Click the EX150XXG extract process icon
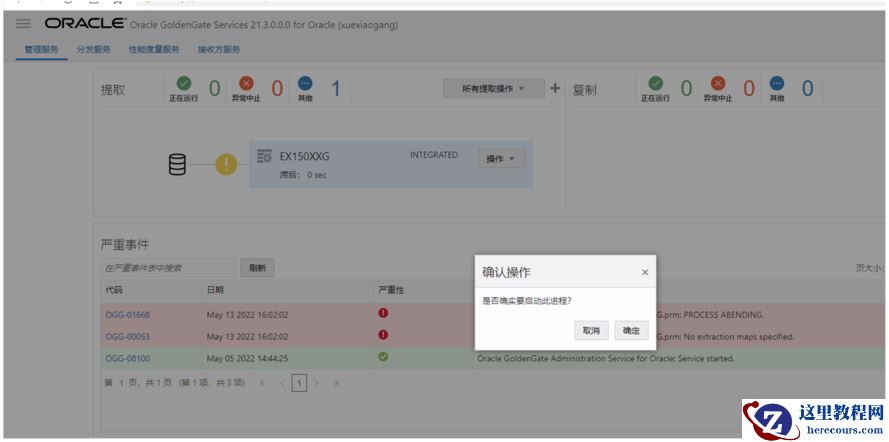 coord(264,156)
